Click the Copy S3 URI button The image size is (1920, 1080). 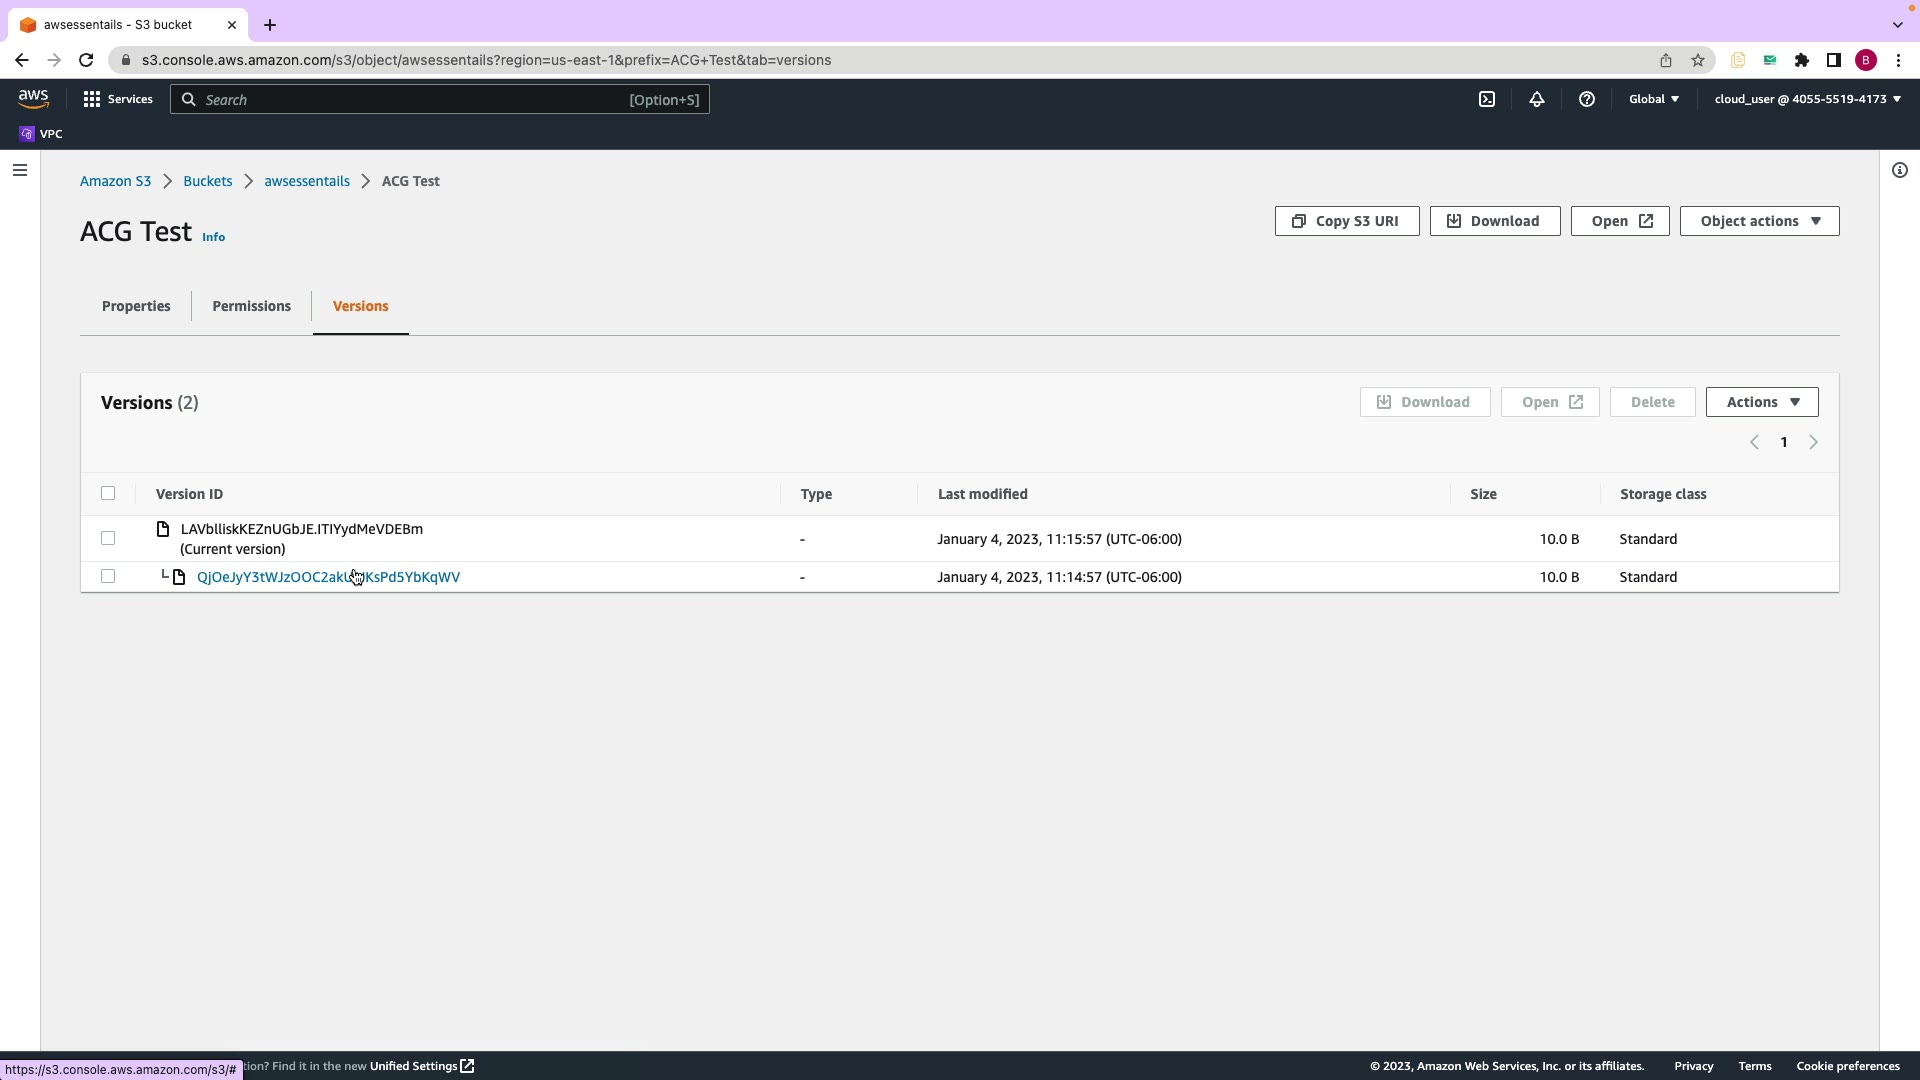click(x=1346, y=221)
